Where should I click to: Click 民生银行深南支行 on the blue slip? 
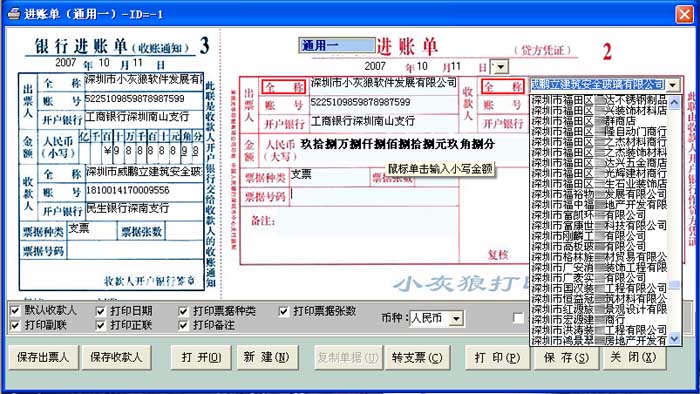[128, 208]
